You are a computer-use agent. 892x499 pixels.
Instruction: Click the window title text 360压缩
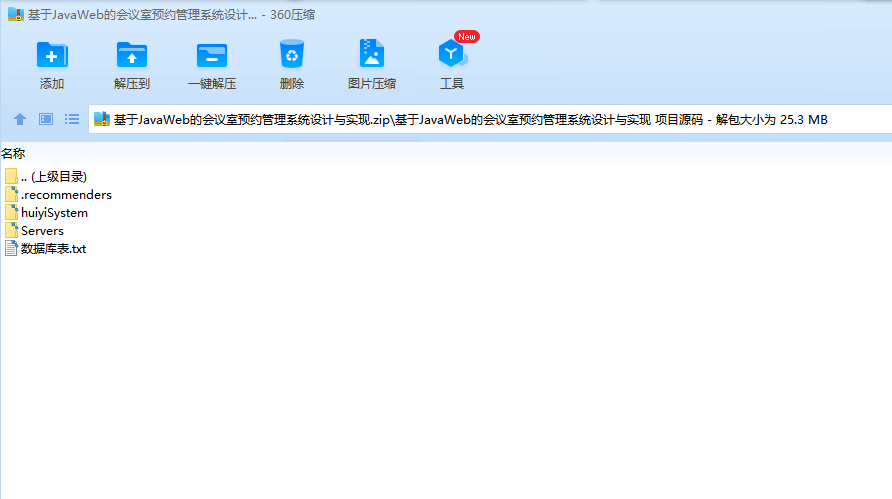click(292, 15)
